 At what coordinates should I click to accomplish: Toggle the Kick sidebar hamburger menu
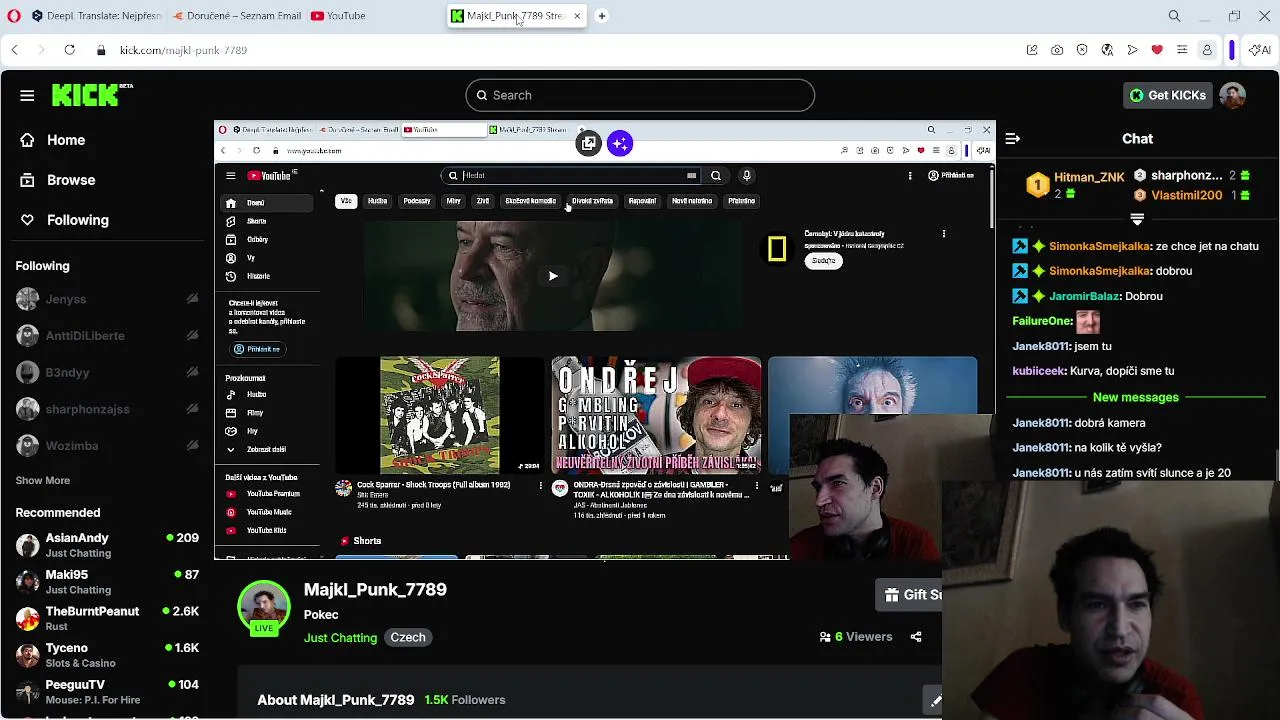27,95
